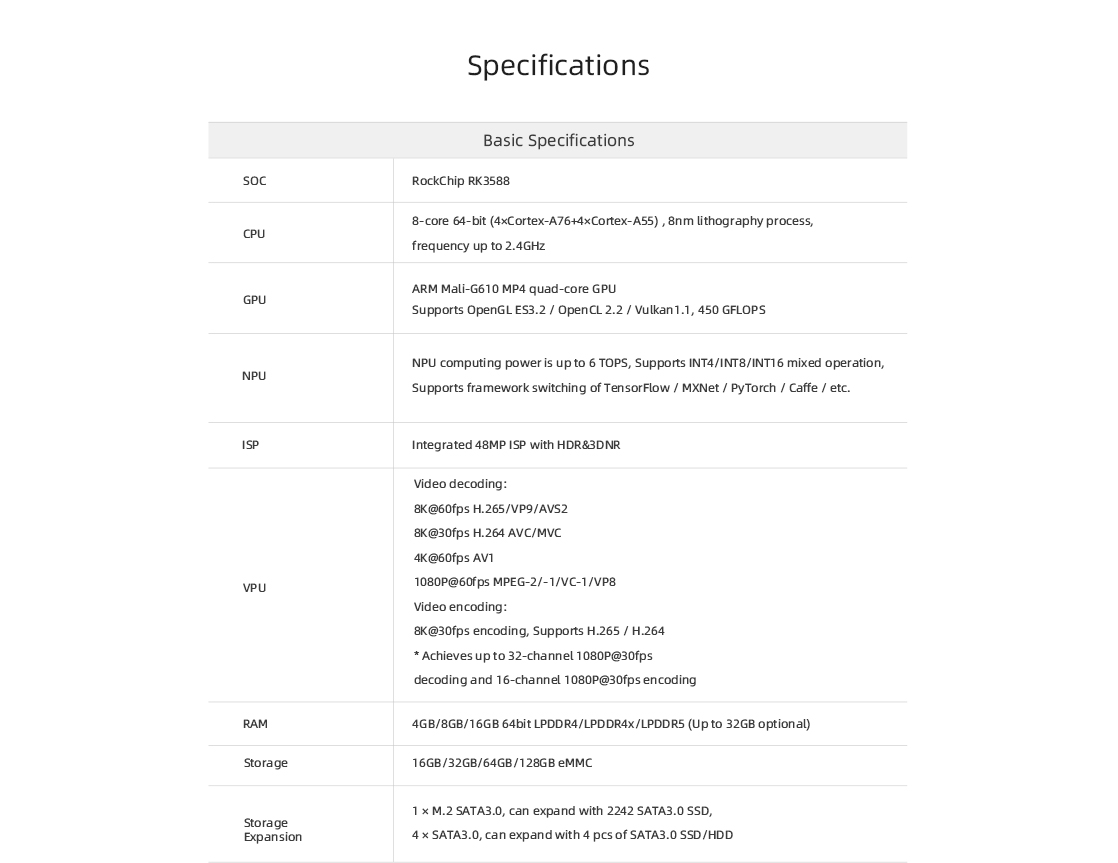
Task: Click the SOC row label
Action: (255, 181)
